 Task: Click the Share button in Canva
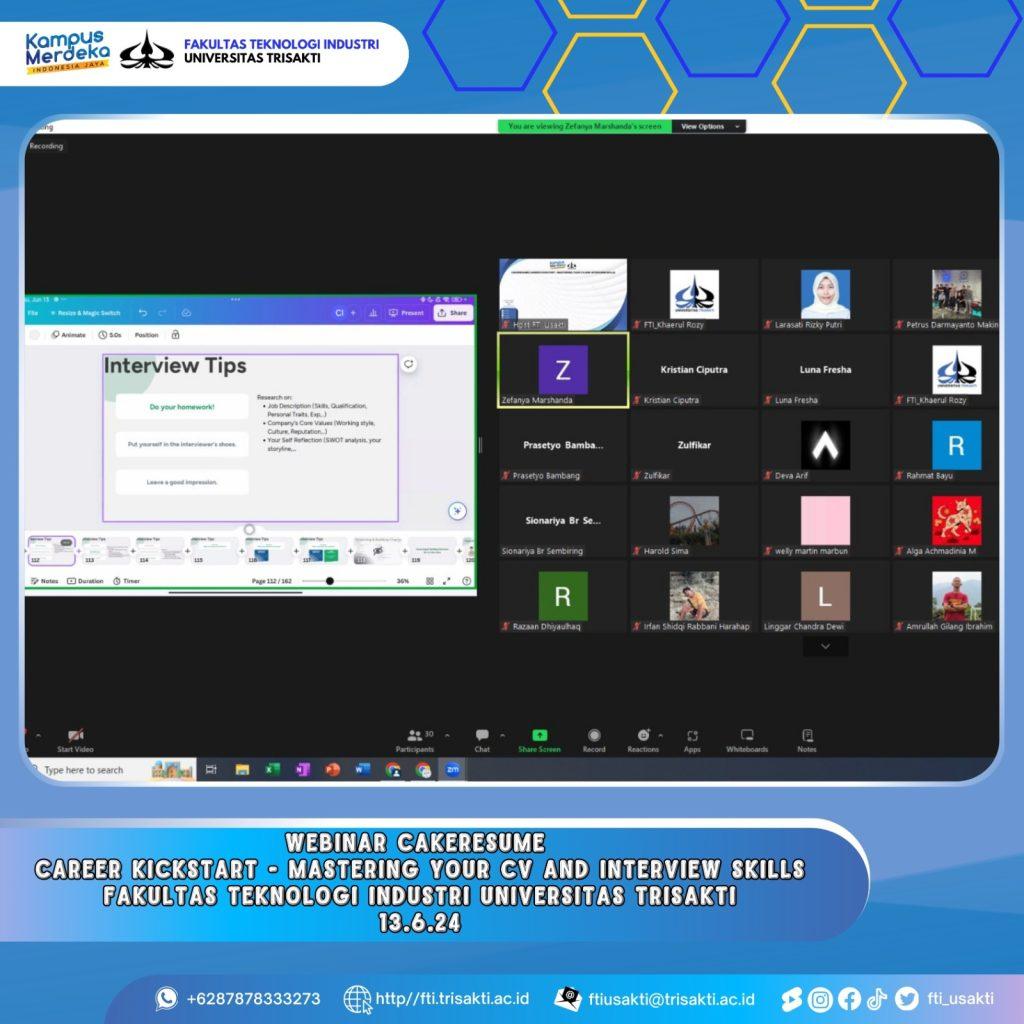pos(453,313)
